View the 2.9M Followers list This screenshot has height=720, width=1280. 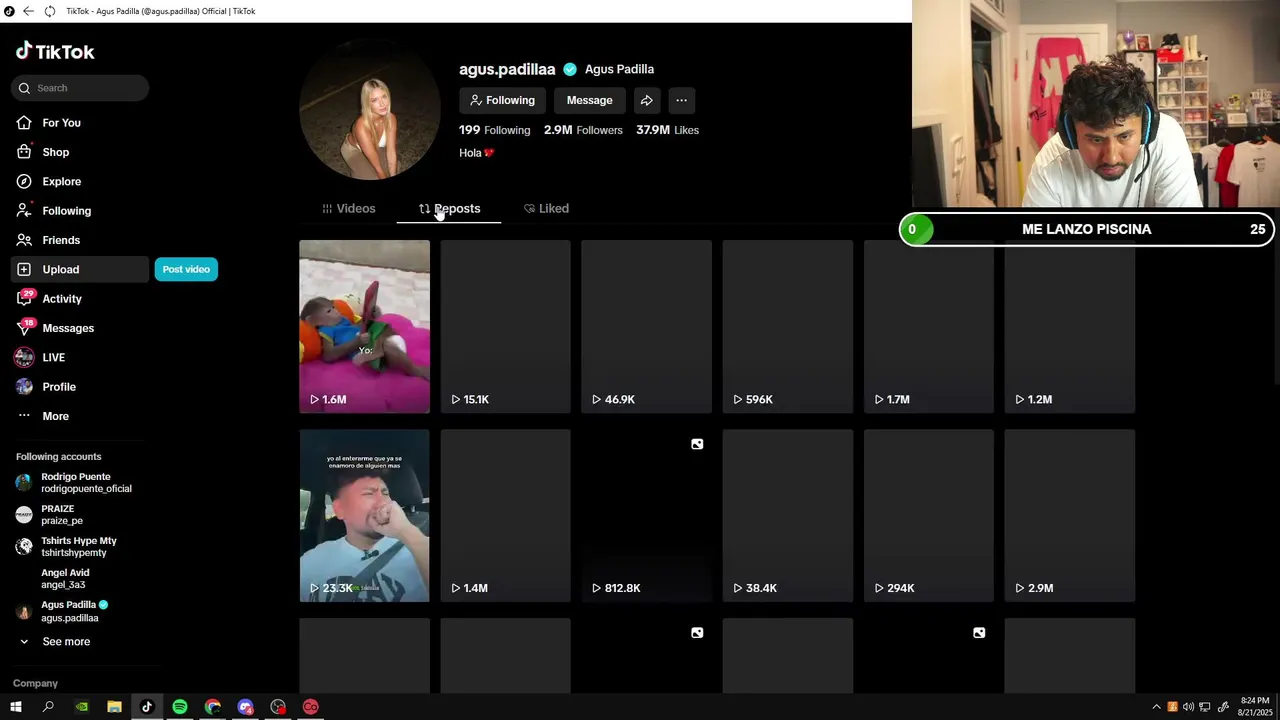click(583, 130)
